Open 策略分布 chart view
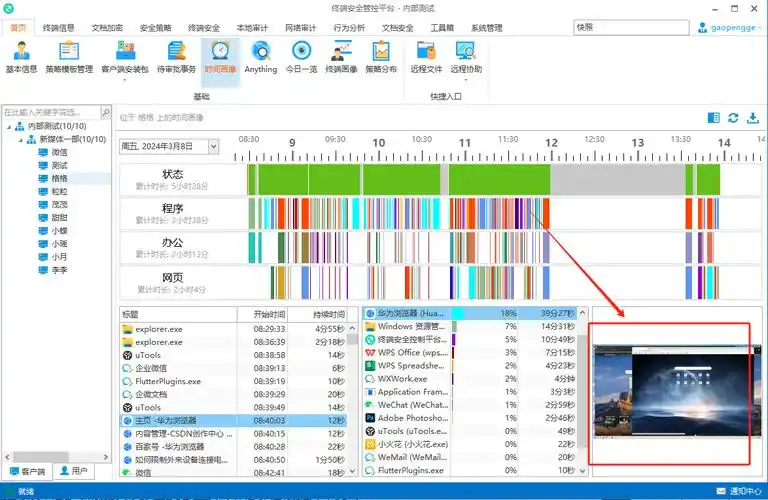 (380, 56)
